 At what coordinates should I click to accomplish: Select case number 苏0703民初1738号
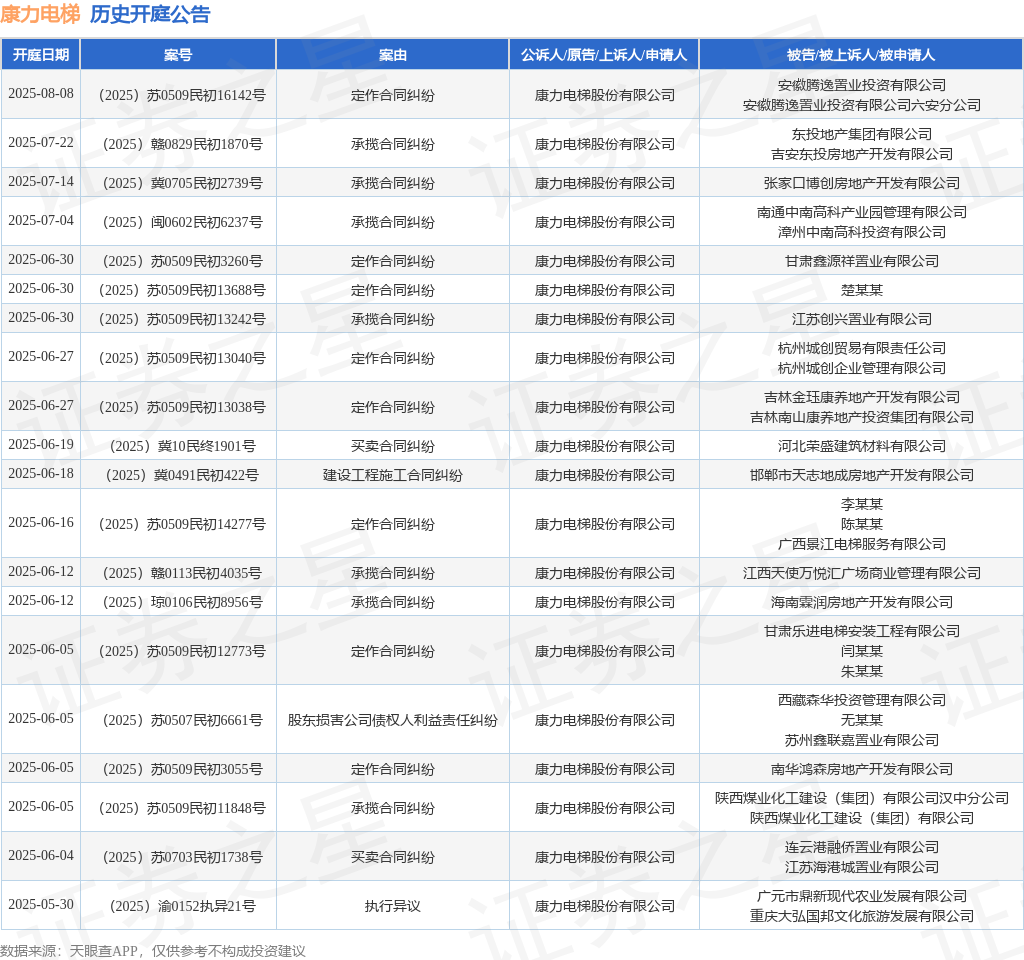click(182, 857)
